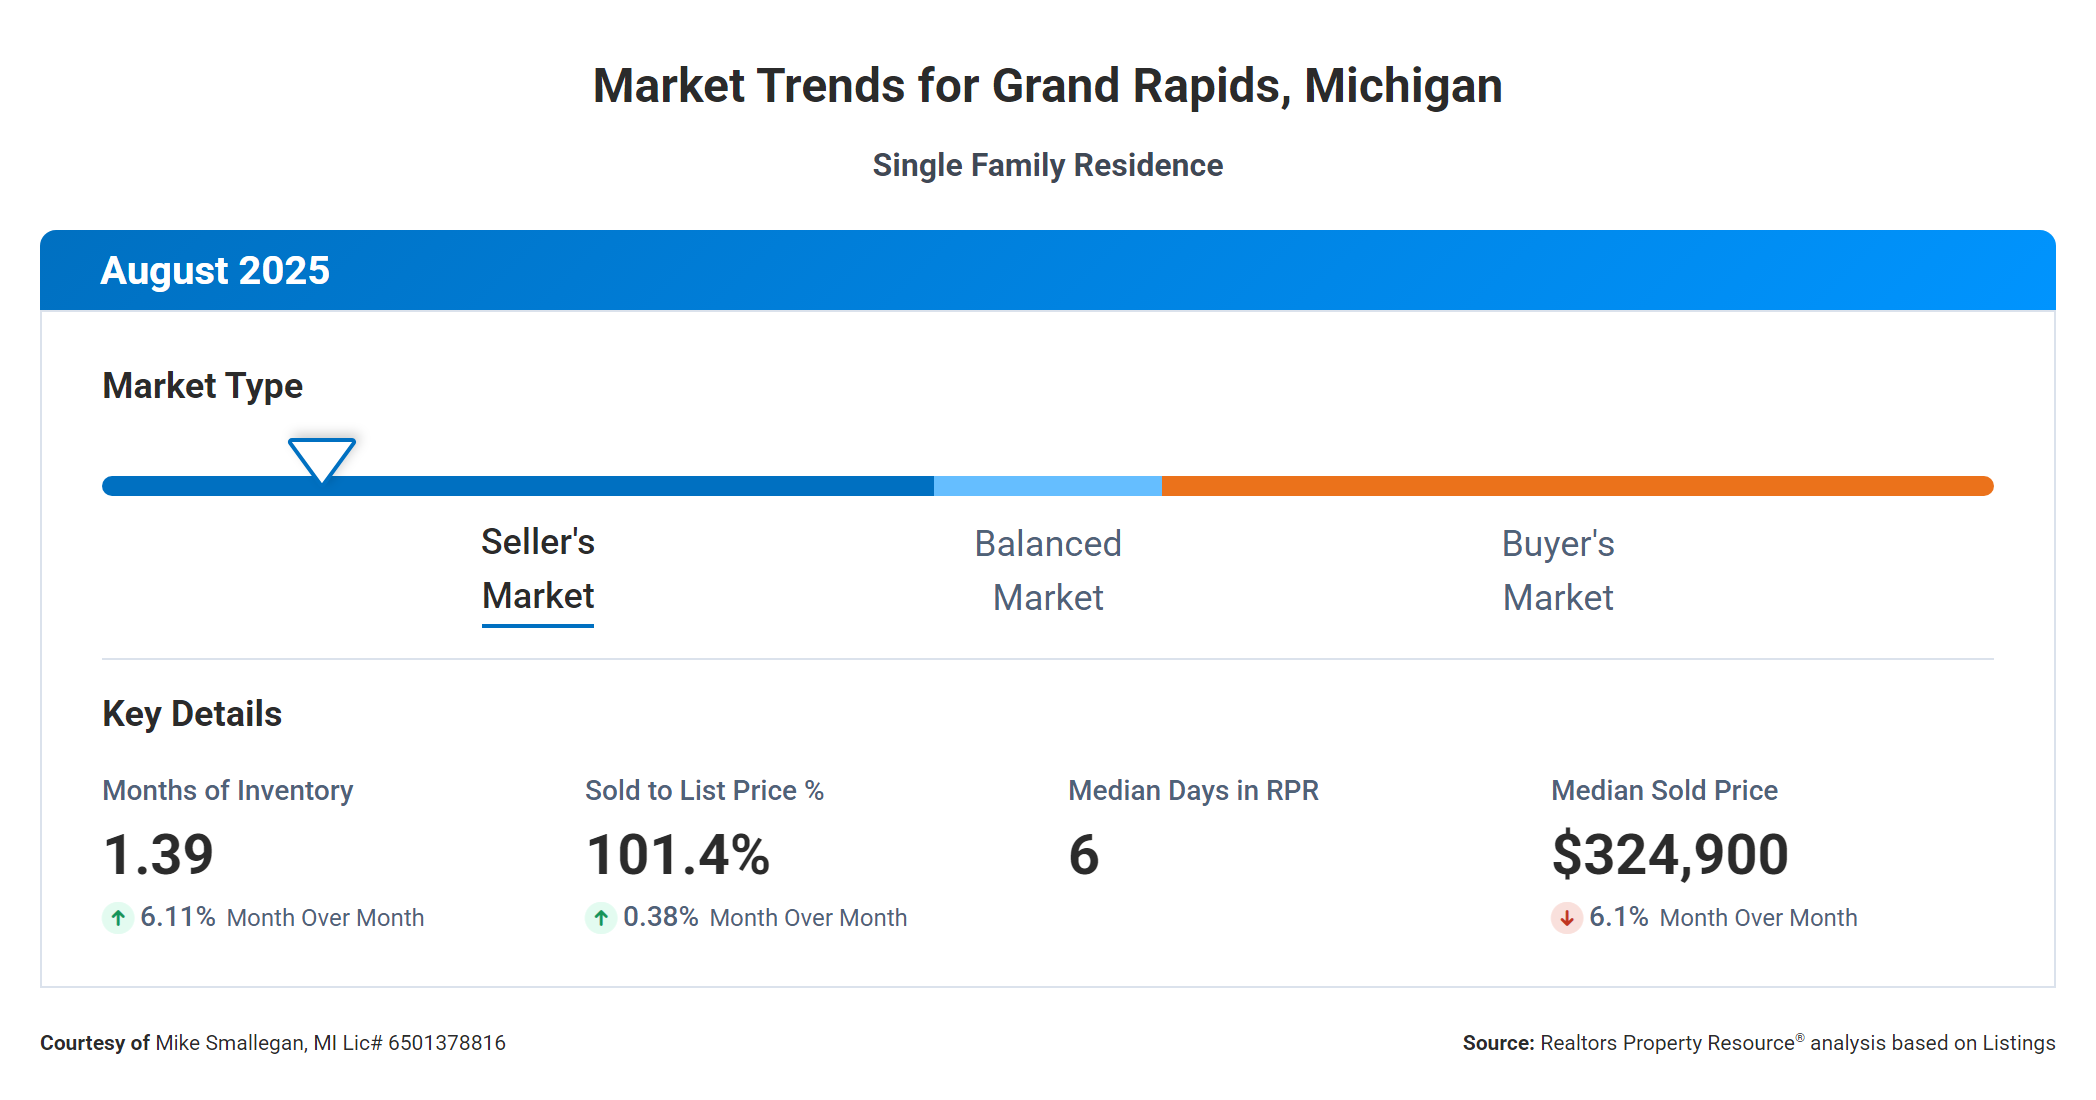The image size is (2096, 1100).
Task: Click the 101.4% sold to list value
Action: point(678,855)
